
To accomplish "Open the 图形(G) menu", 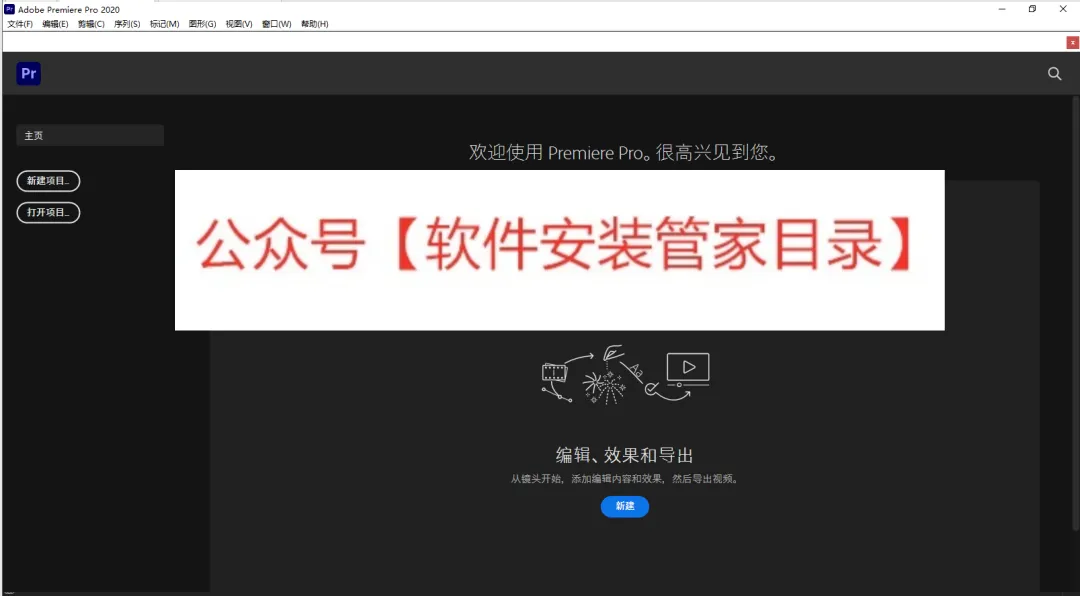I will point(202,24).
